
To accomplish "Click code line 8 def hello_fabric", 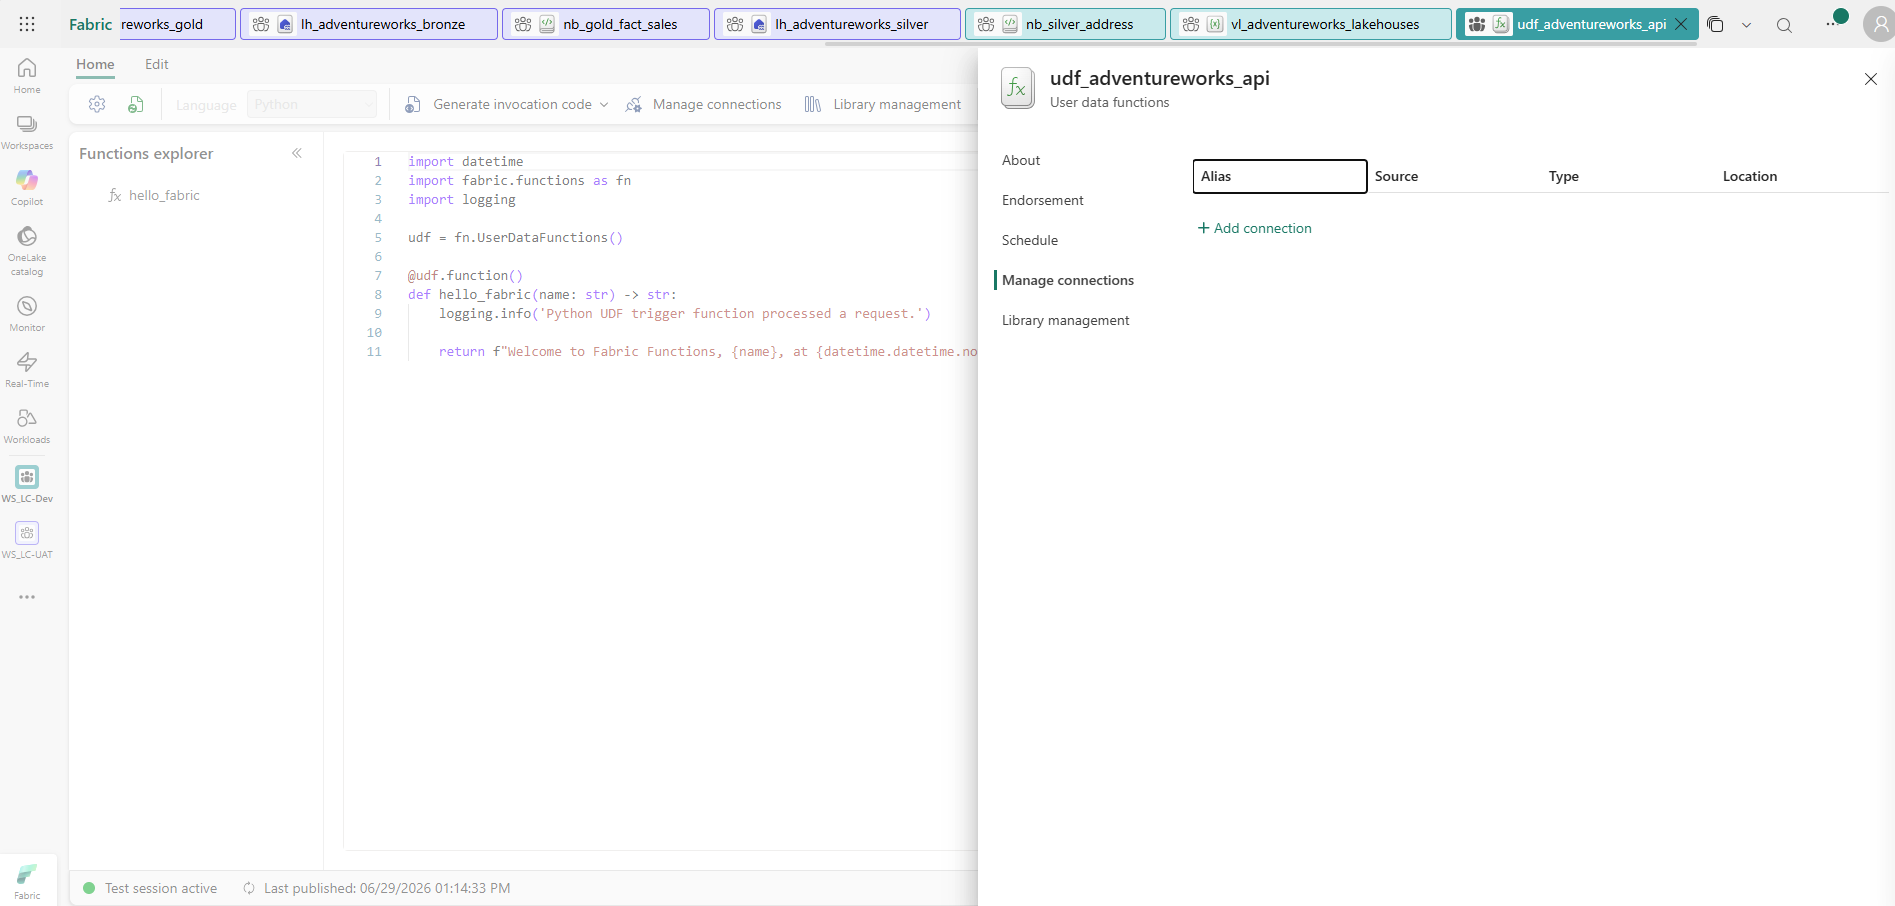I will pyautogui.click(x=542, y=294).
